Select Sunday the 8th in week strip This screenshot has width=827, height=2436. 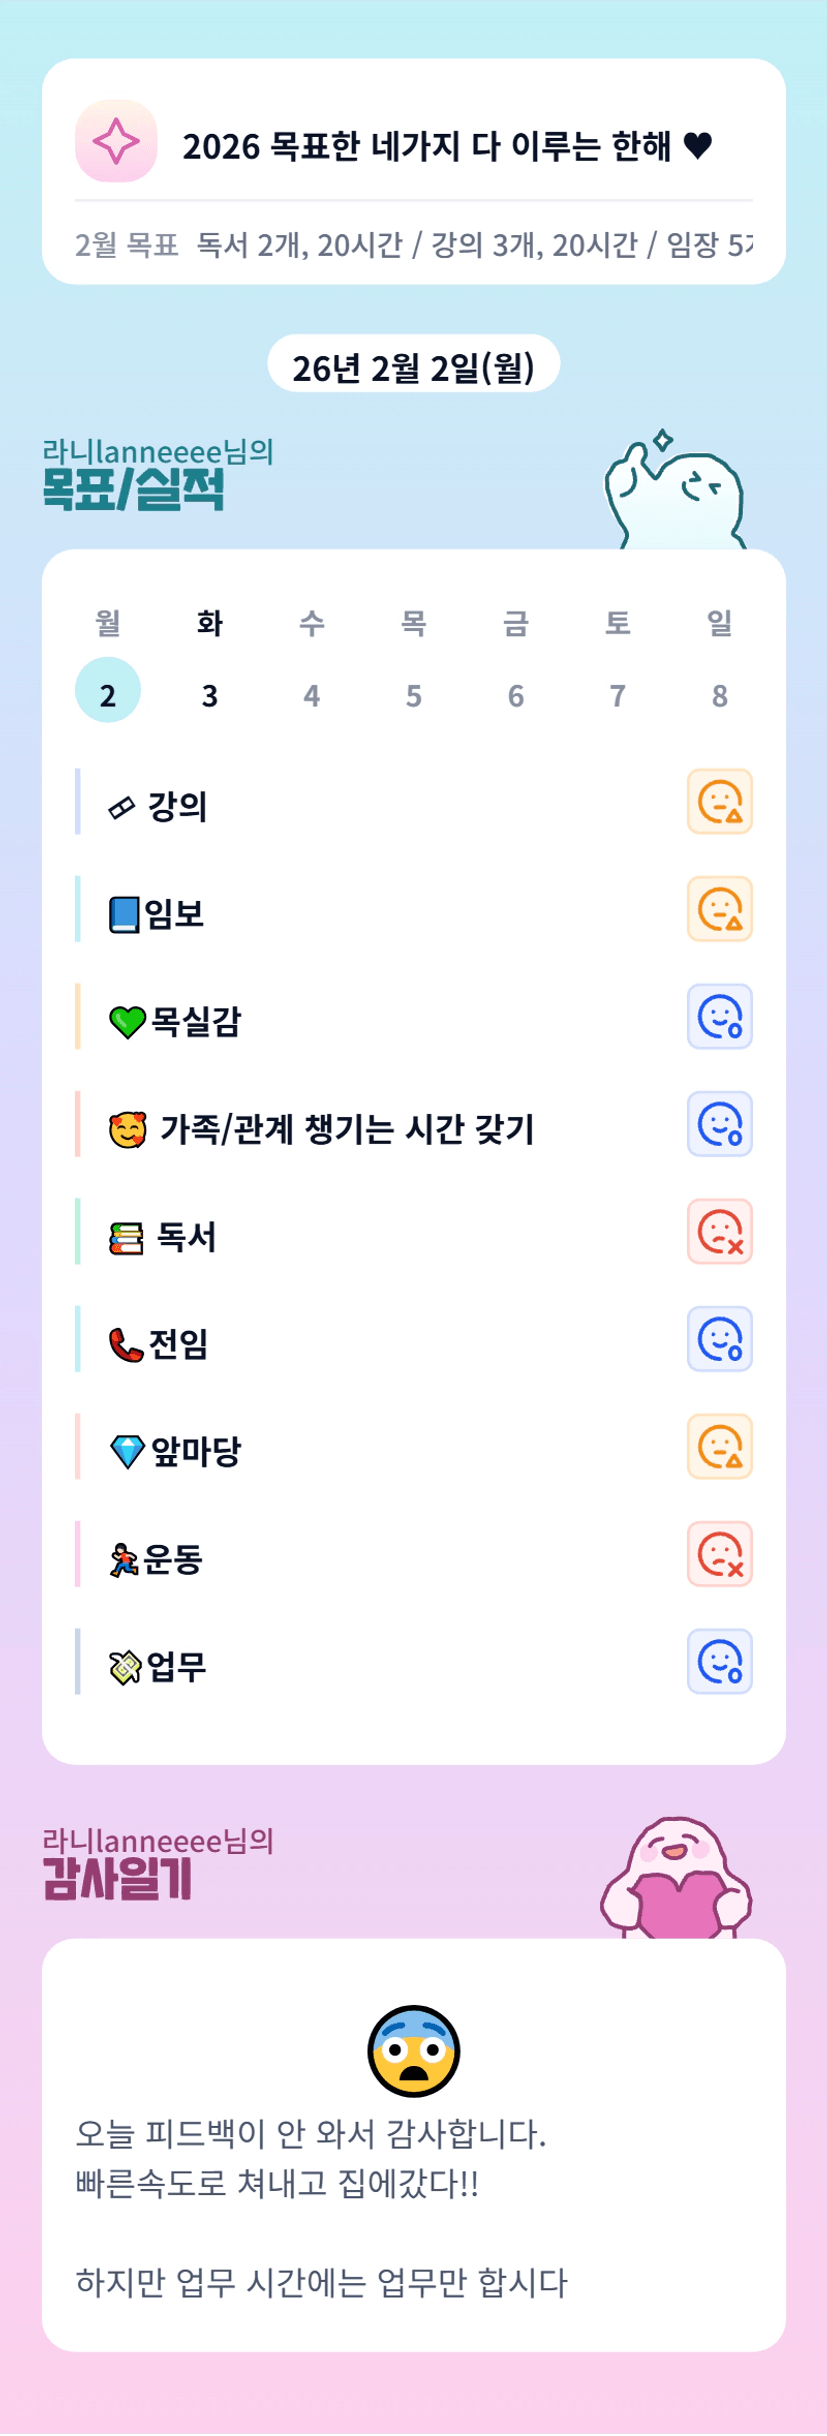(719, 695)
